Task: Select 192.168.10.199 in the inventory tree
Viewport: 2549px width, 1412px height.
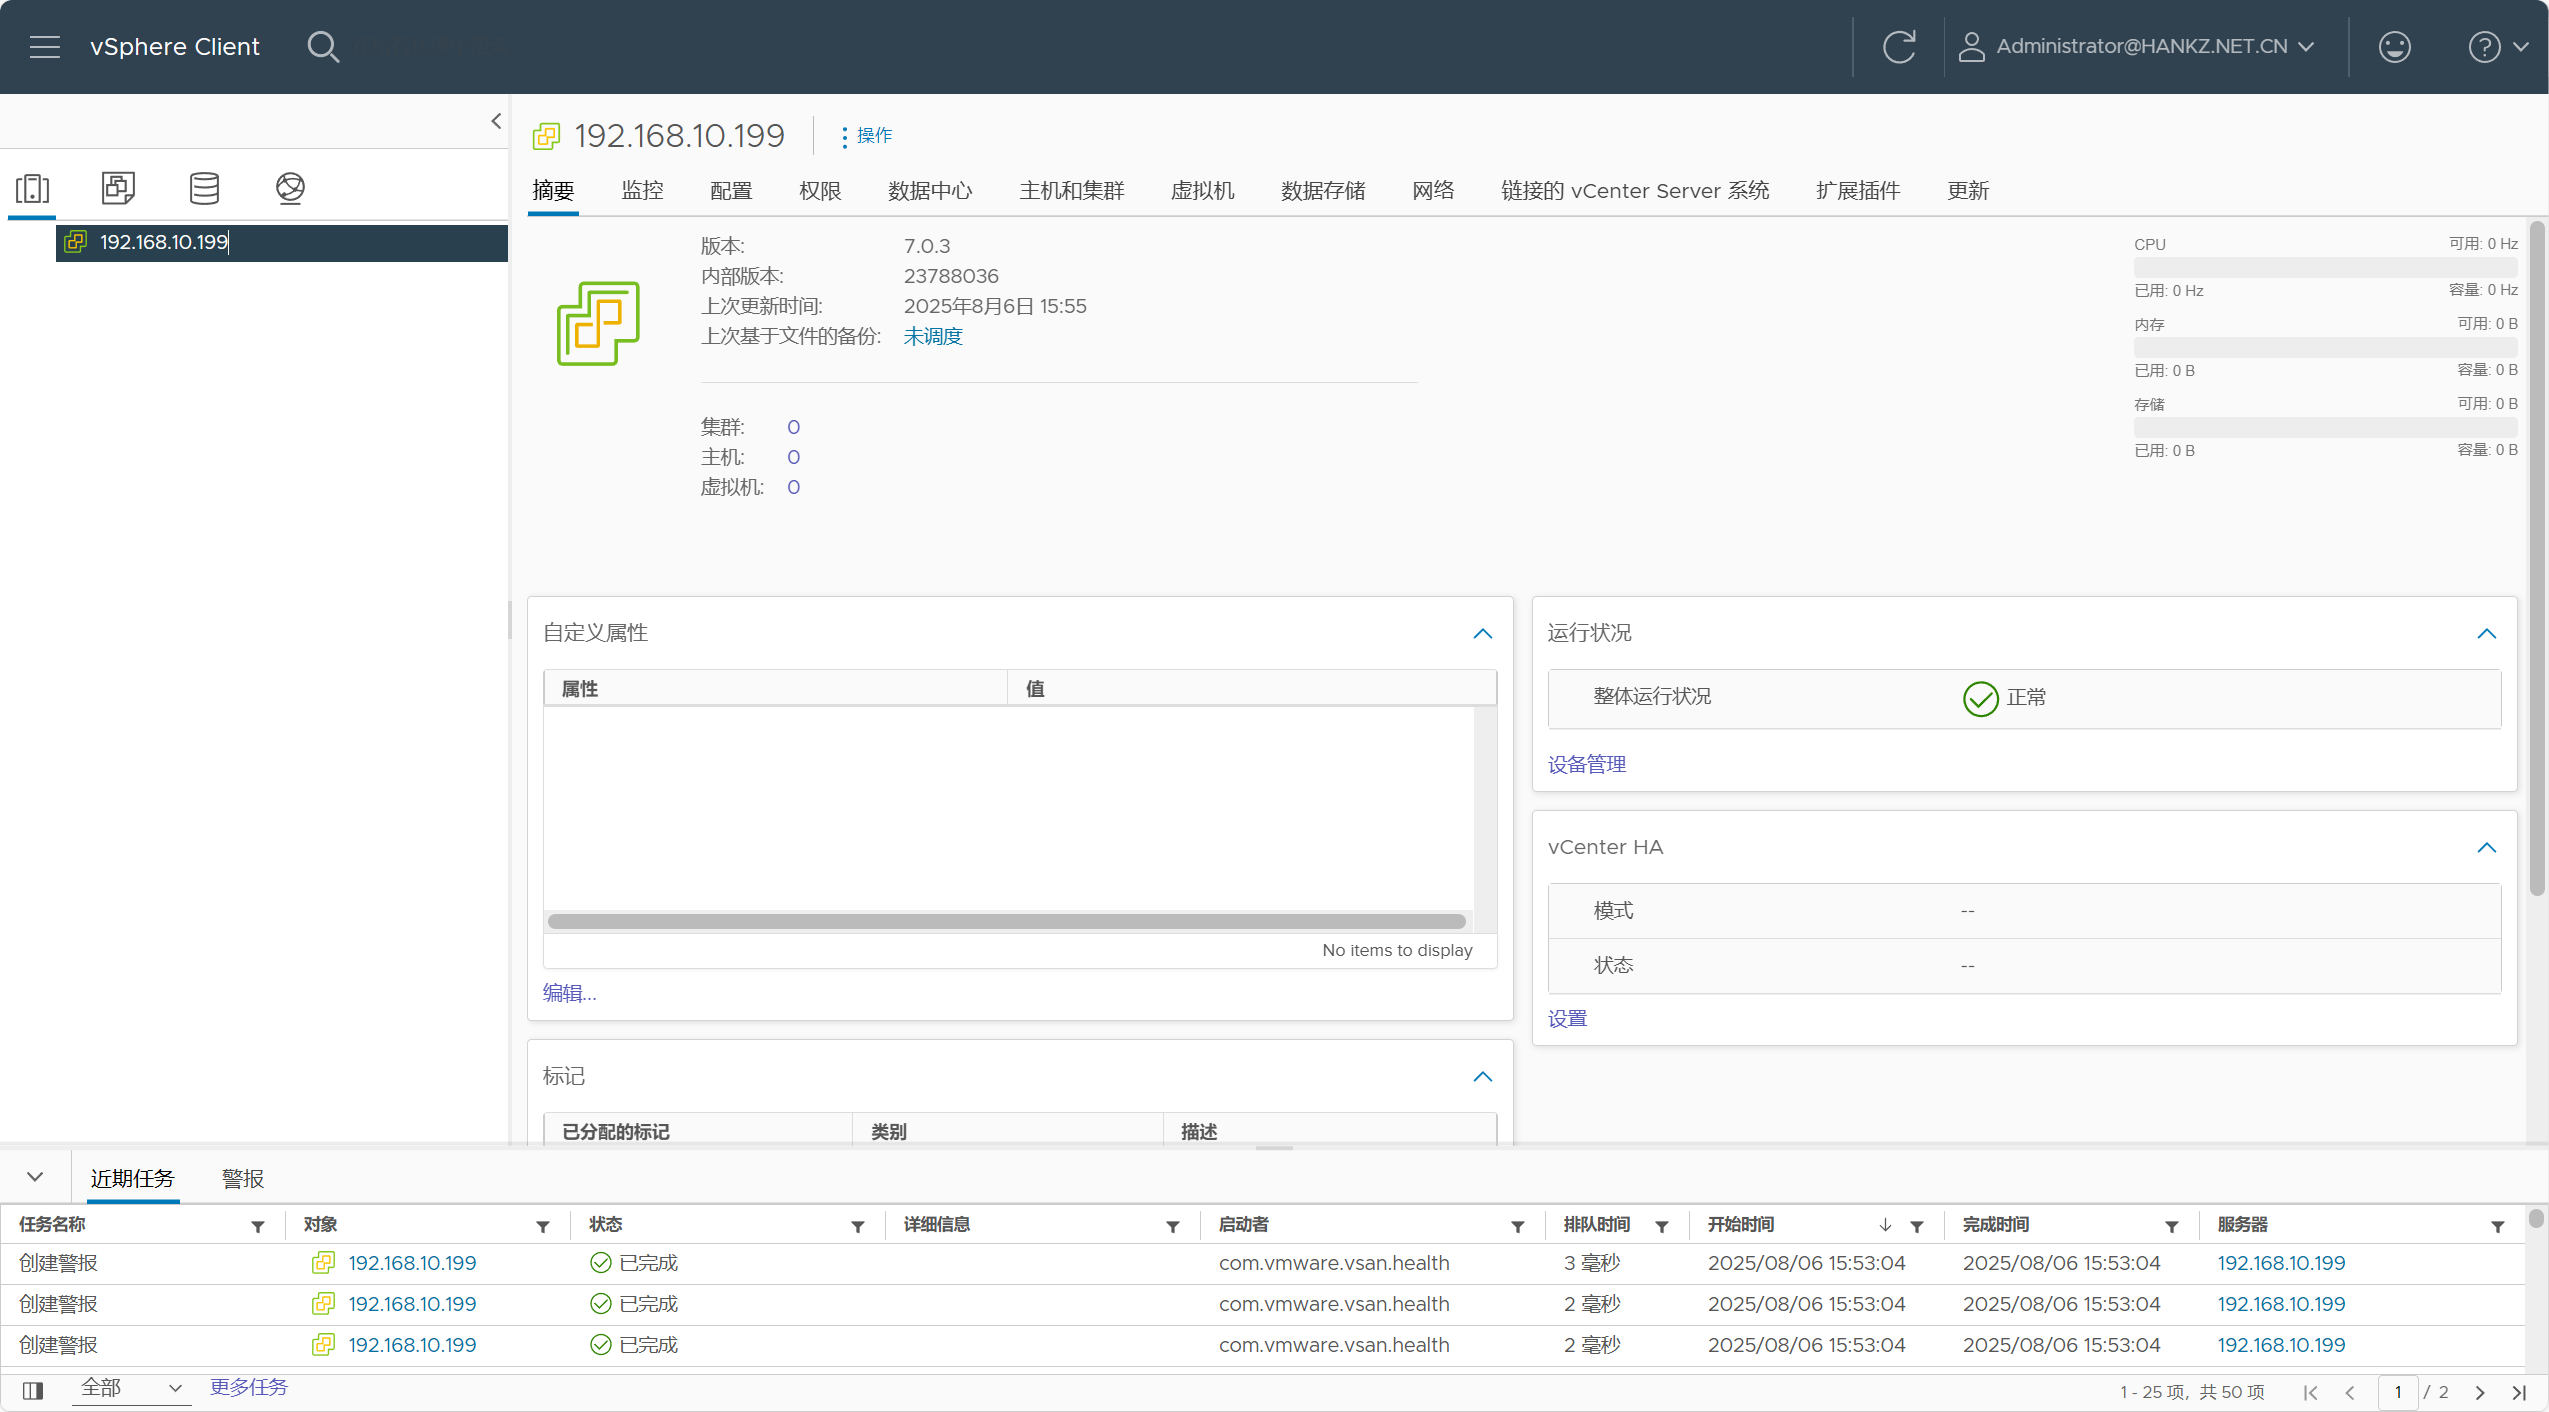Action: click(x=282, y=242)
